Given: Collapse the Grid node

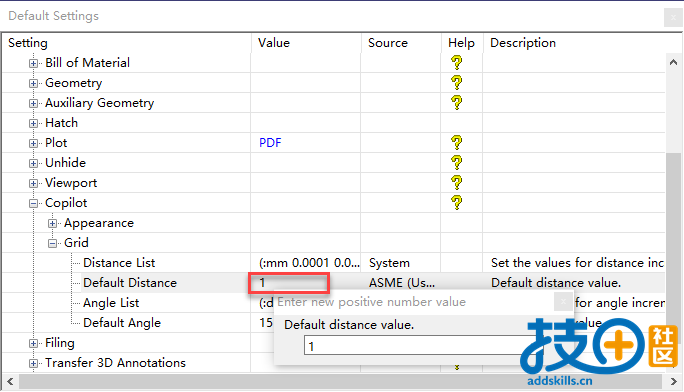Looking at the screenshot, I should (x=52, y=244).
